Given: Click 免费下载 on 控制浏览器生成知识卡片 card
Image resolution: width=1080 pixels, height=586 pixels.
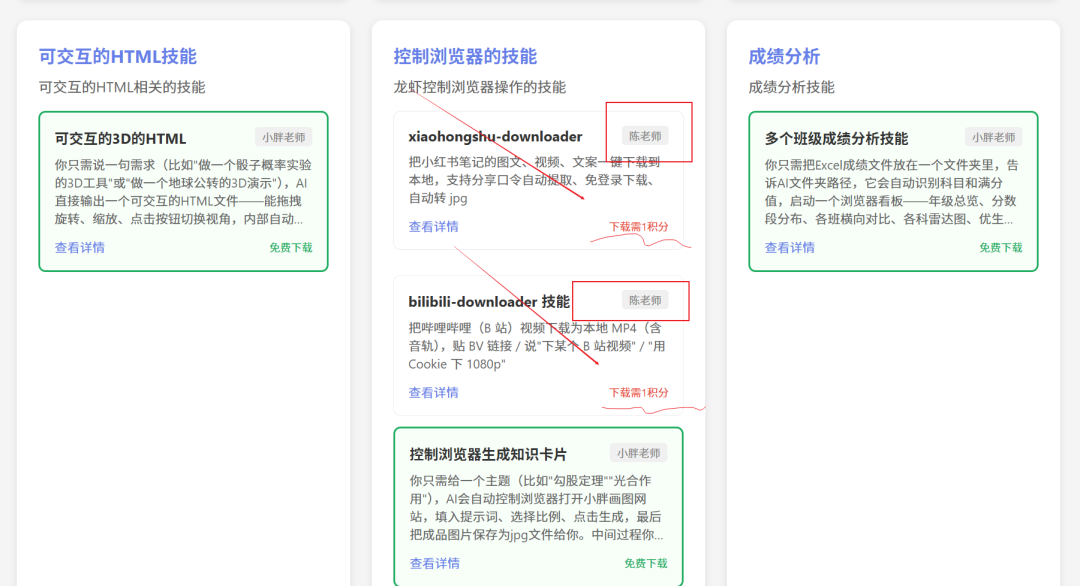Looking at the screenshot, I should pyautogui.click(x=645, y=563).
